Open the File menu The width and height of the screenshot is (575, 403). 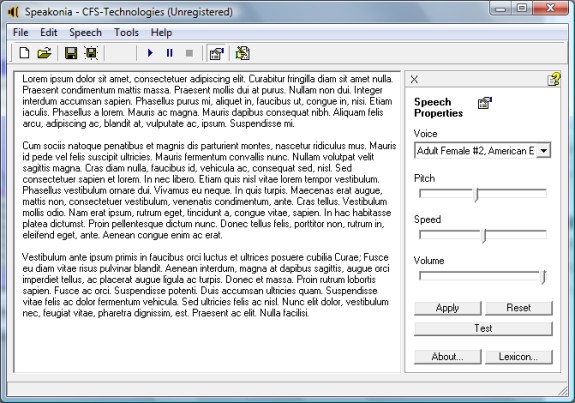tap(21, 33)
